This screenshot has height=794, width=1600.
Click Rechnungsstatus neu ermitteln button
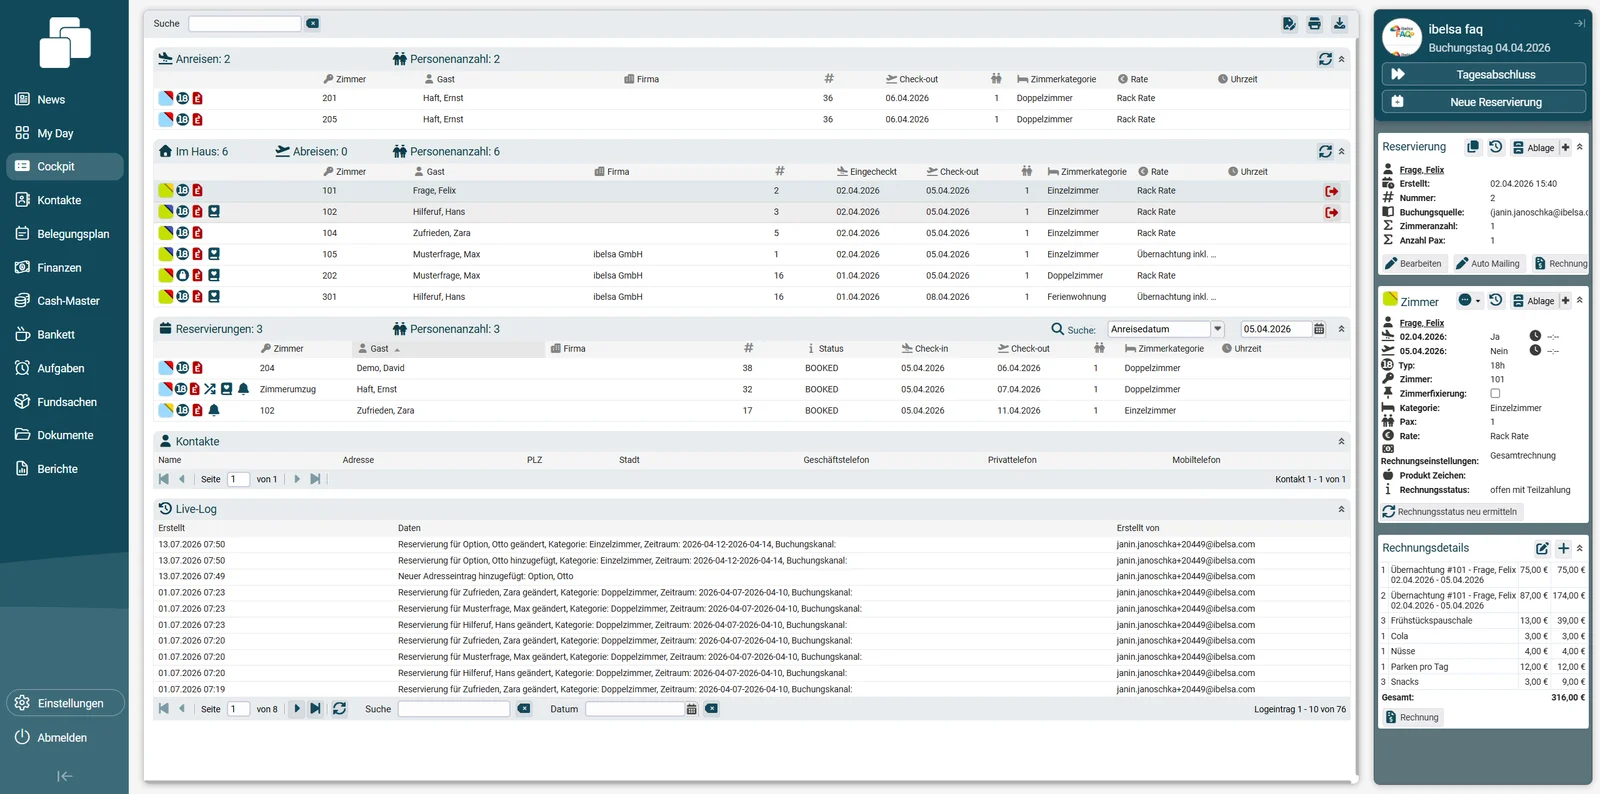1450,512
